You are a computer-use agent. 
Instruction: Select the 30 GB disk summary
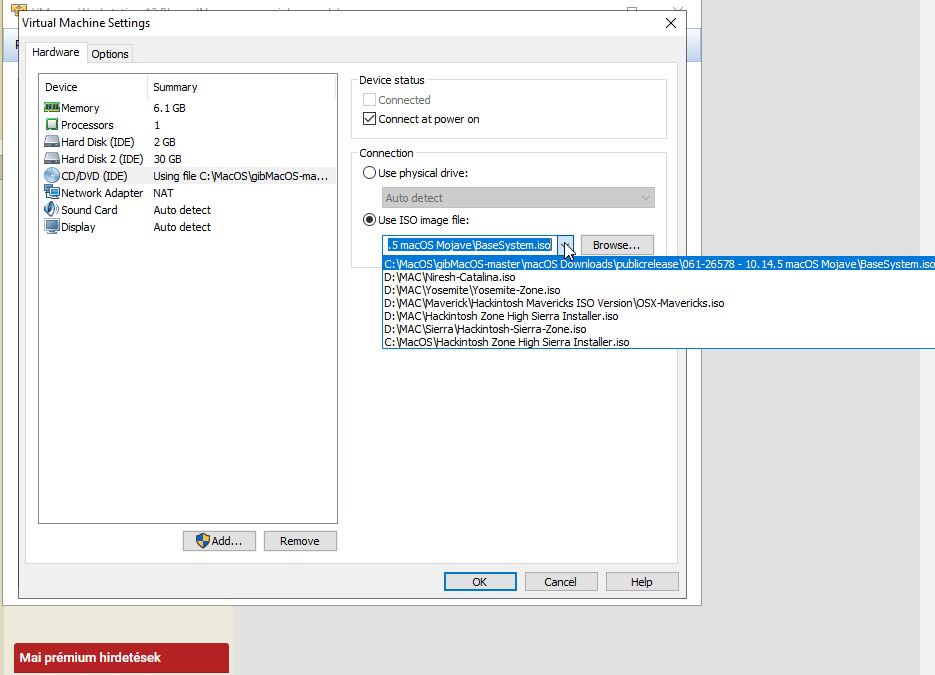point(168,159)
